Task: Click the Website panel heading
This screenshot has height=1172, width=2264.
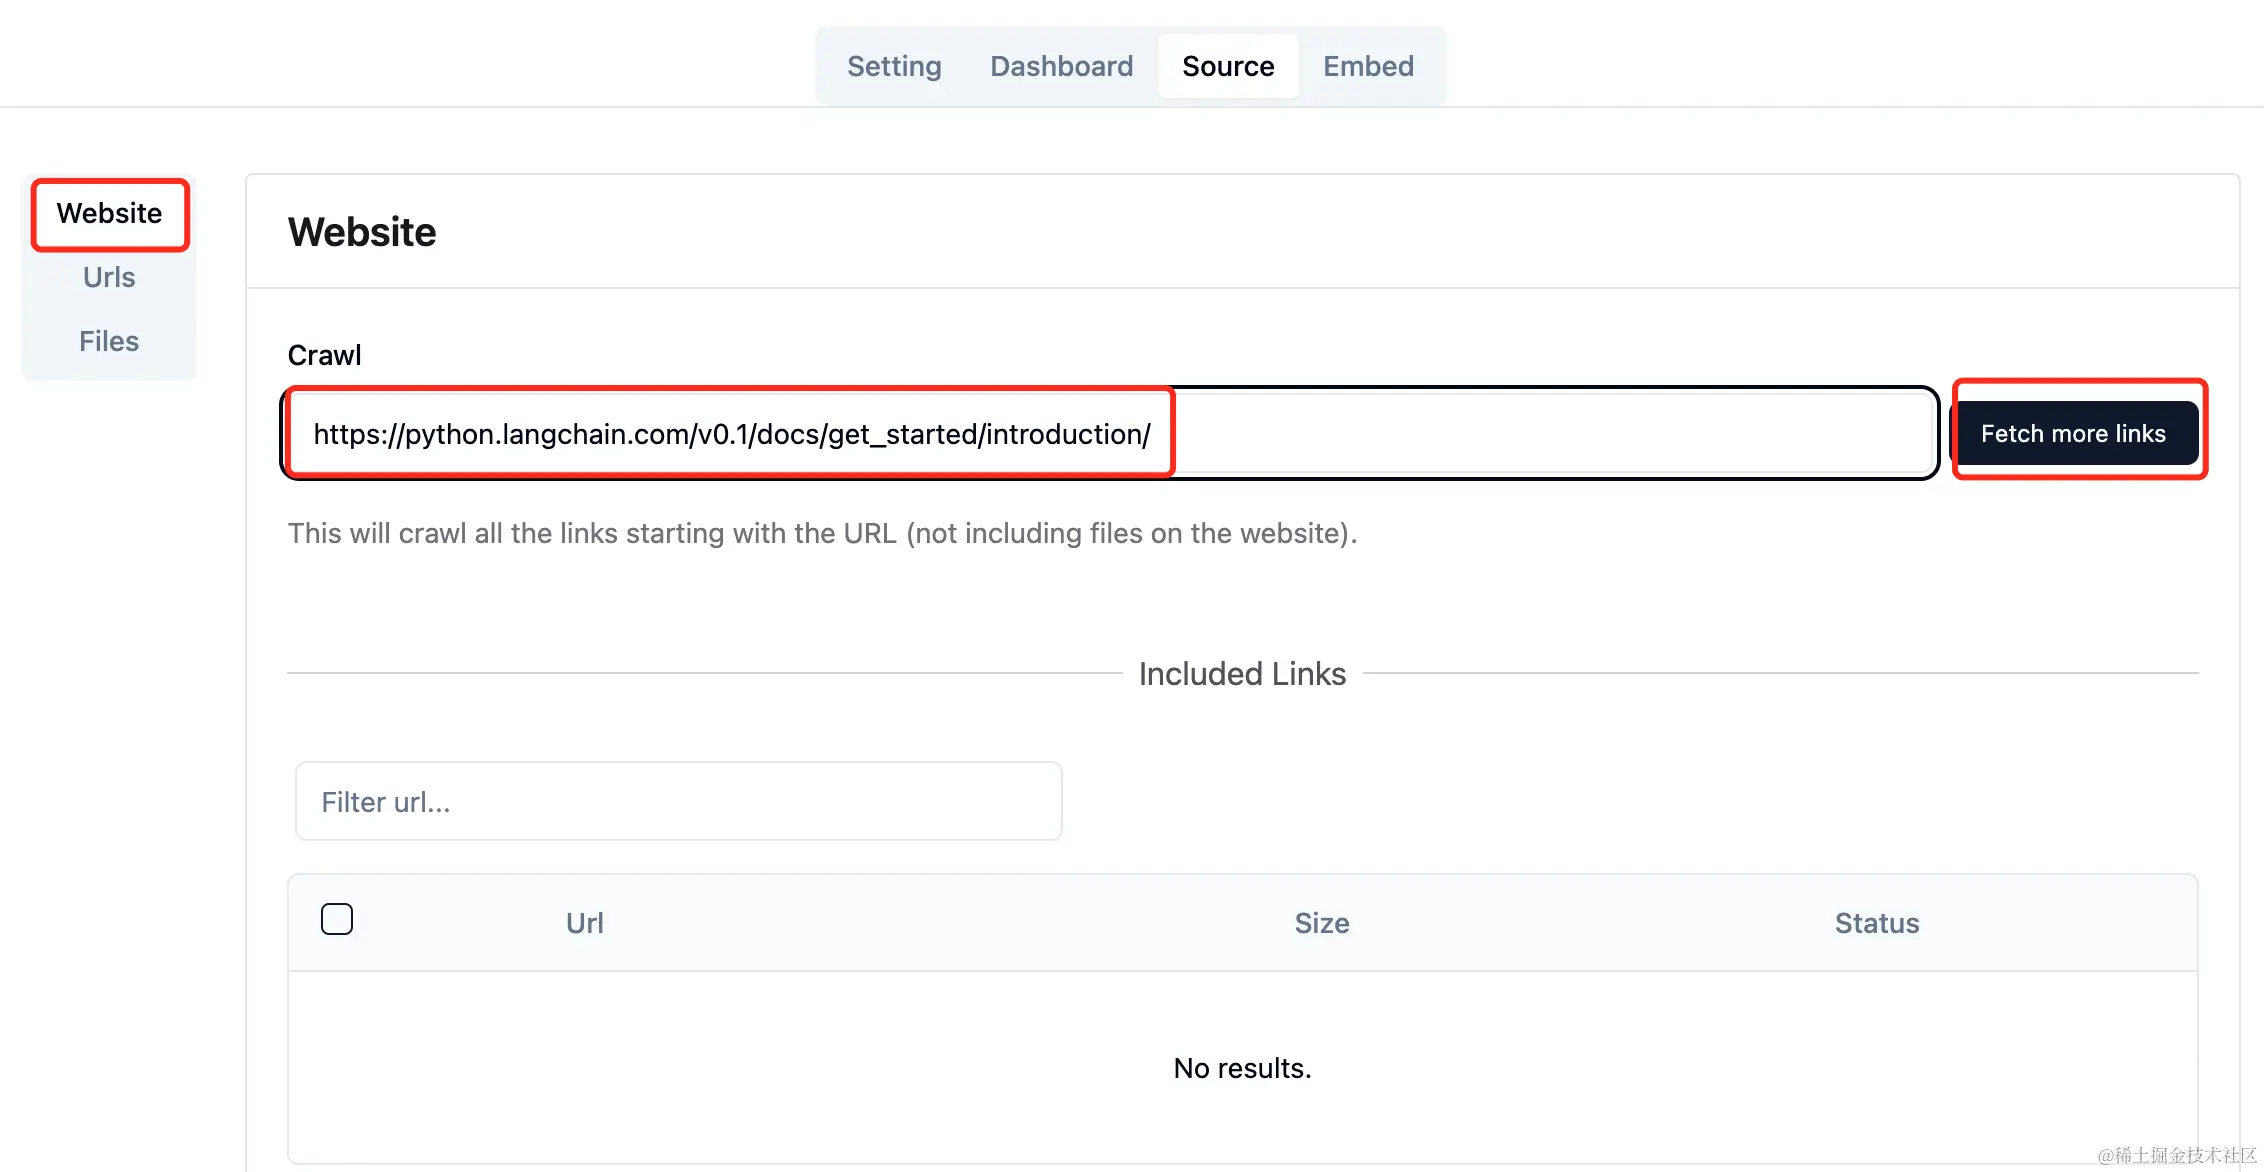Action: (362, 232)
